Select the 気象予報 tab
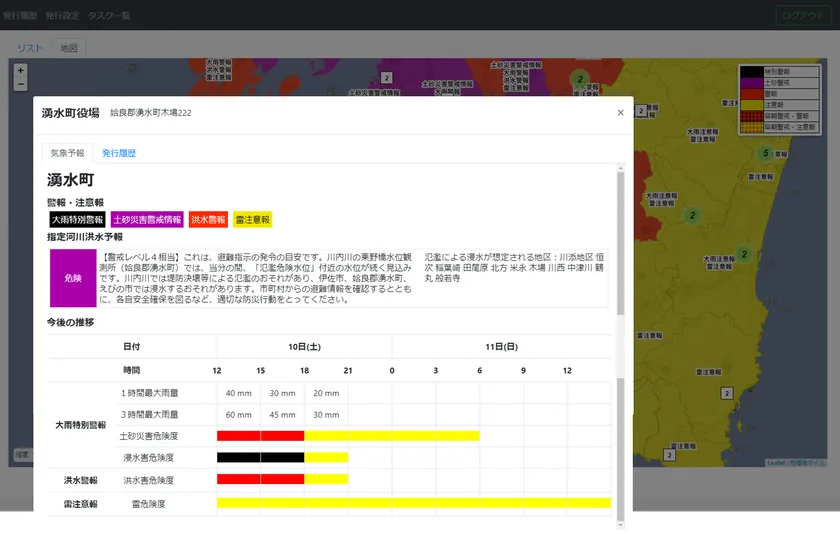 pyautogui.click(x=67, y=153)
